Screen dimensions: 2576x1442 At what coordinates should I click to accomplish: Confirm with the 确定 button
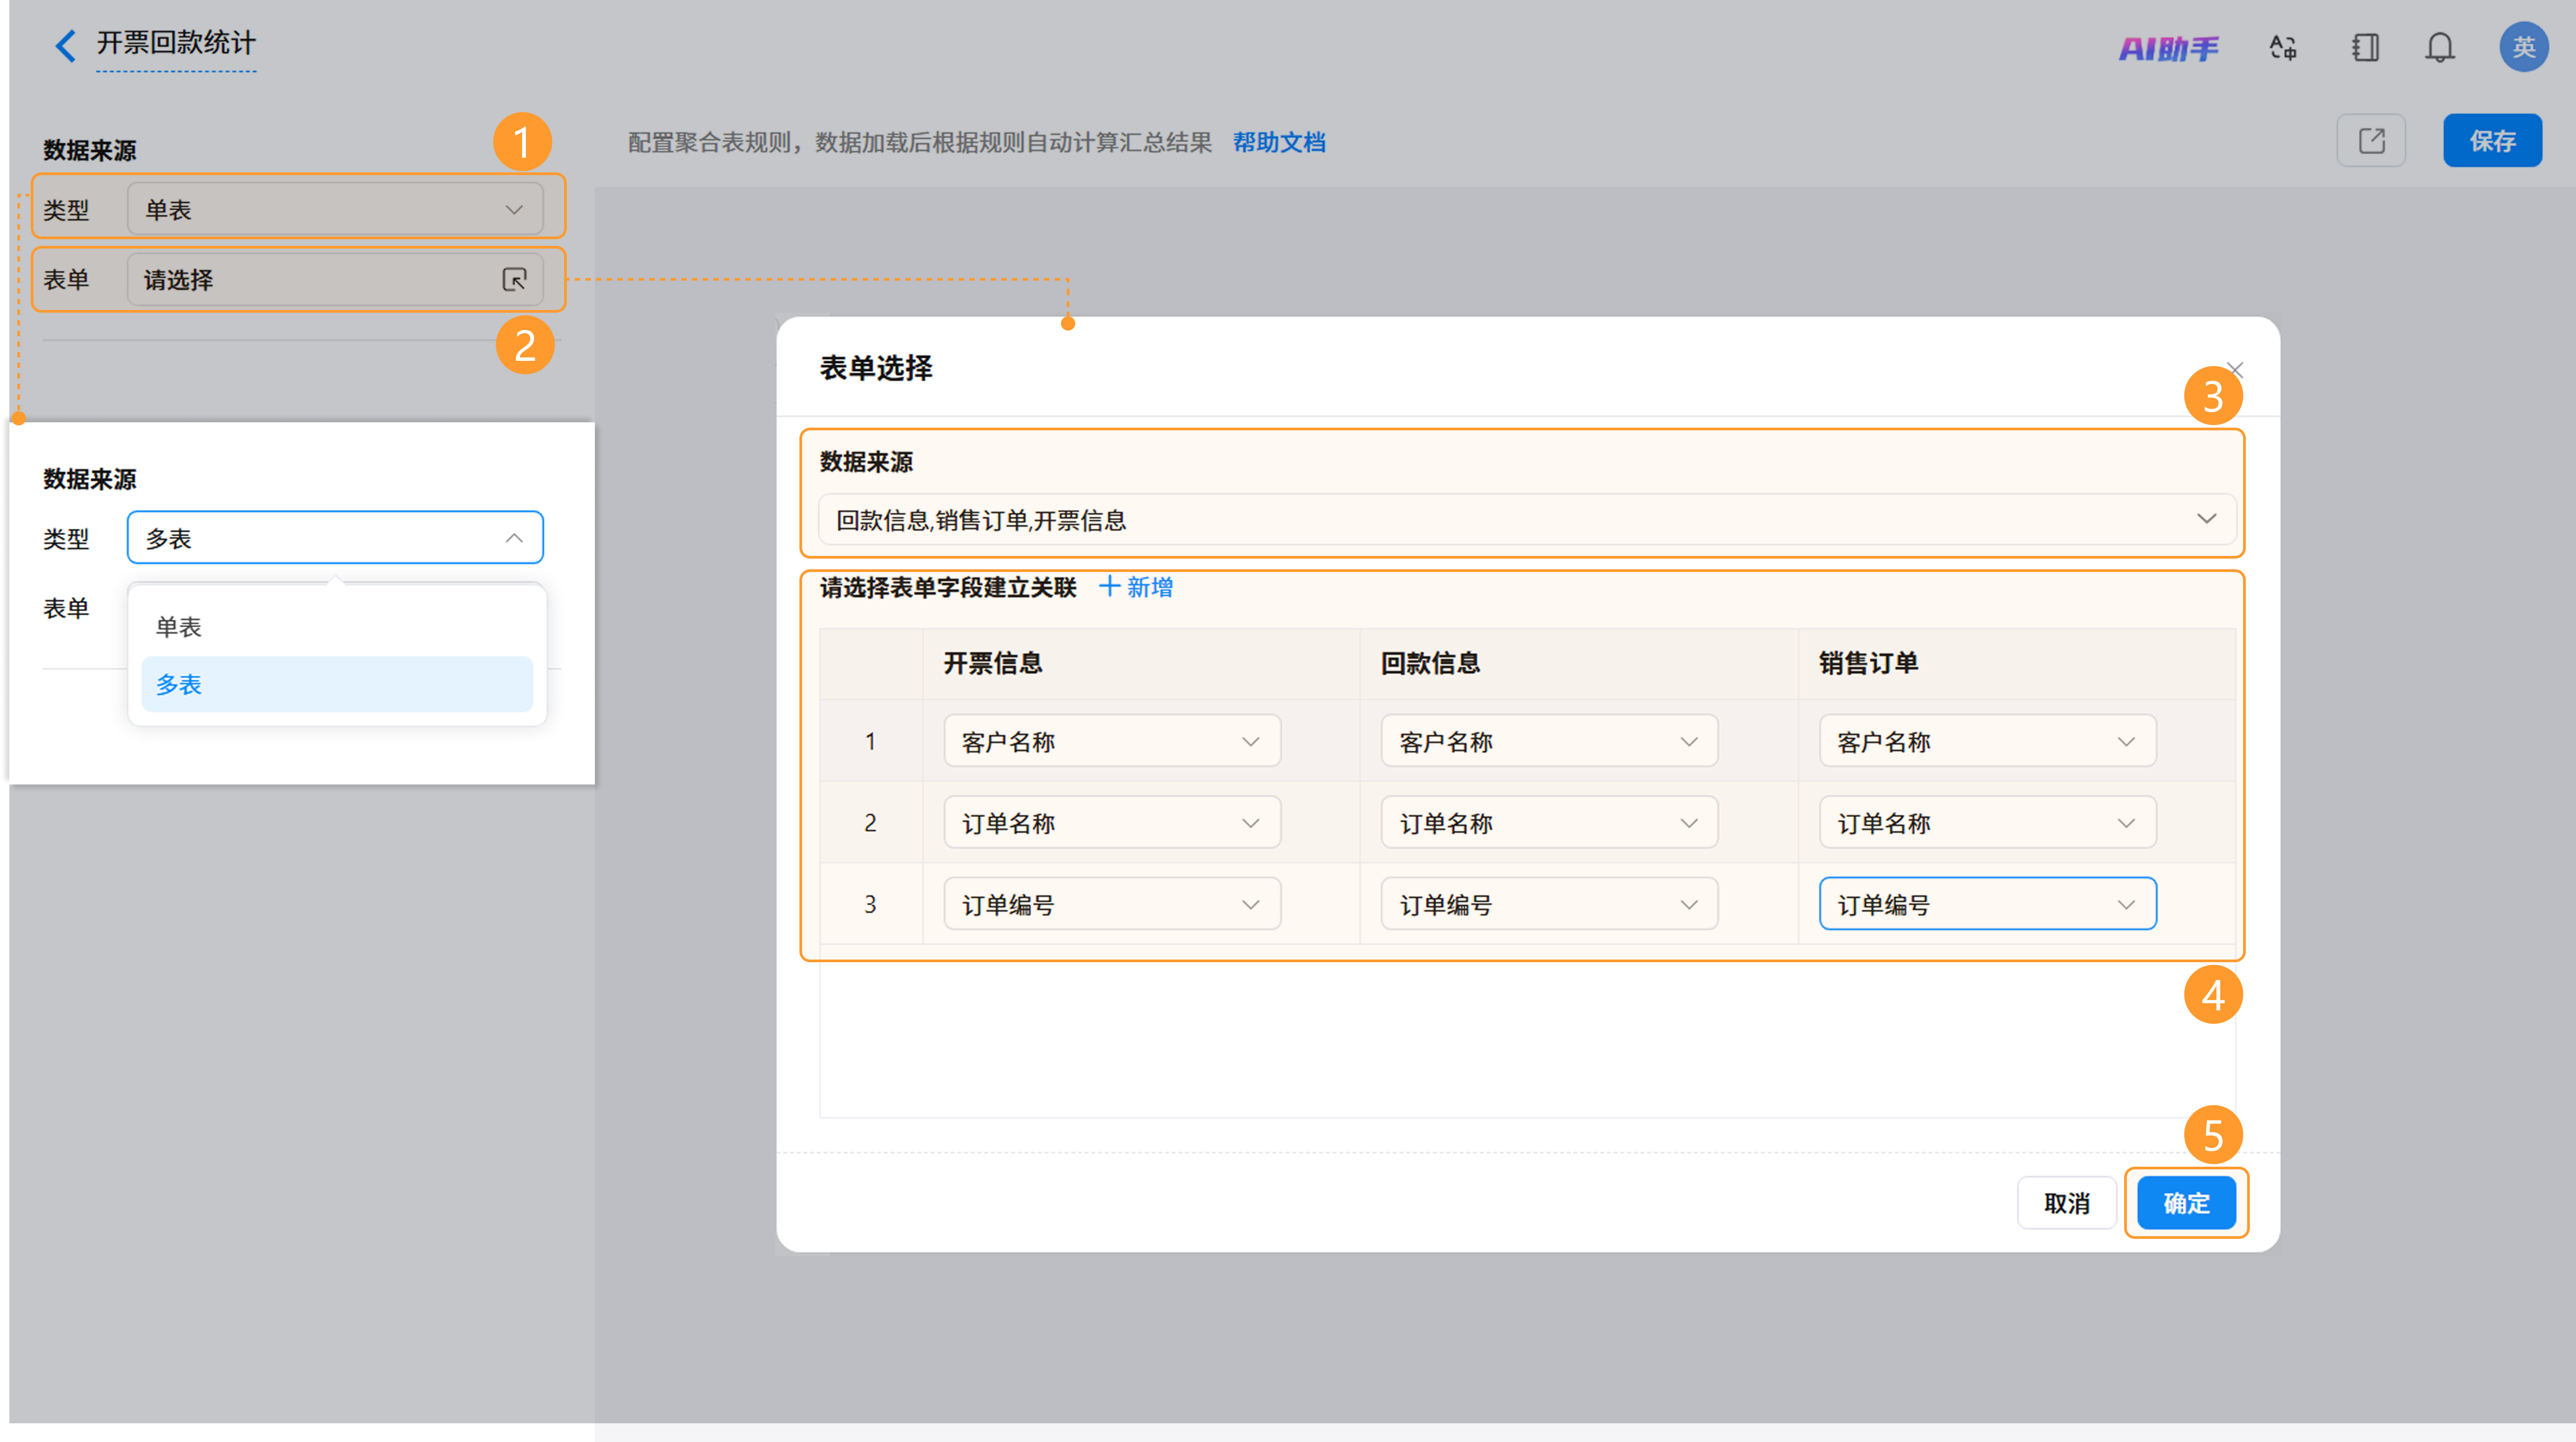point(2186,1203)
